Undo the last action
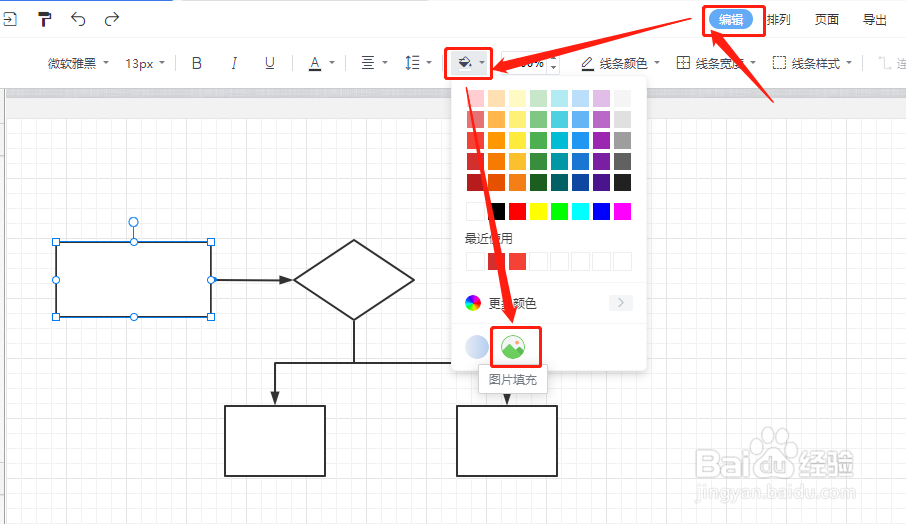Viewport: 906px width, 524px height. pos(78,20)
